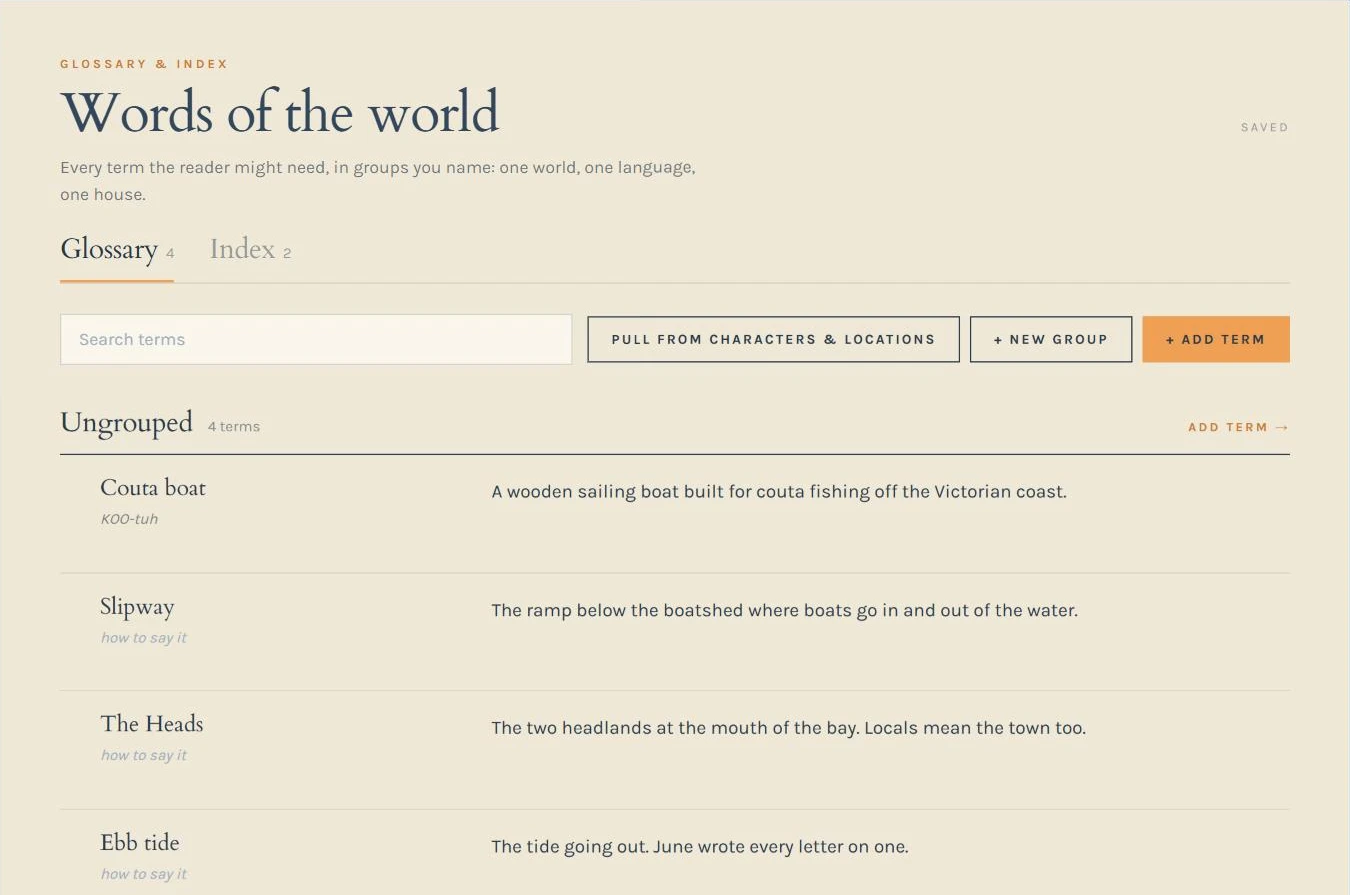Focus the Search terms field
The height and width of the screenshot is (895, 1350).
(316, 339)
